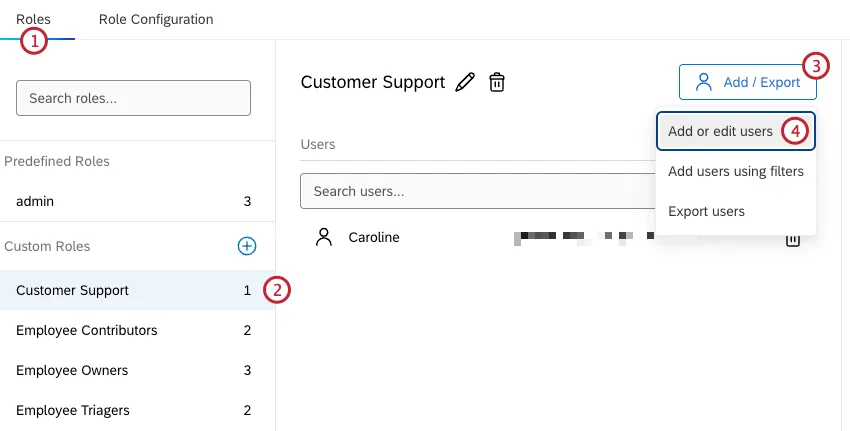
Task: Open the Add / Export dropdown
Action: click(x=747, y=82)
